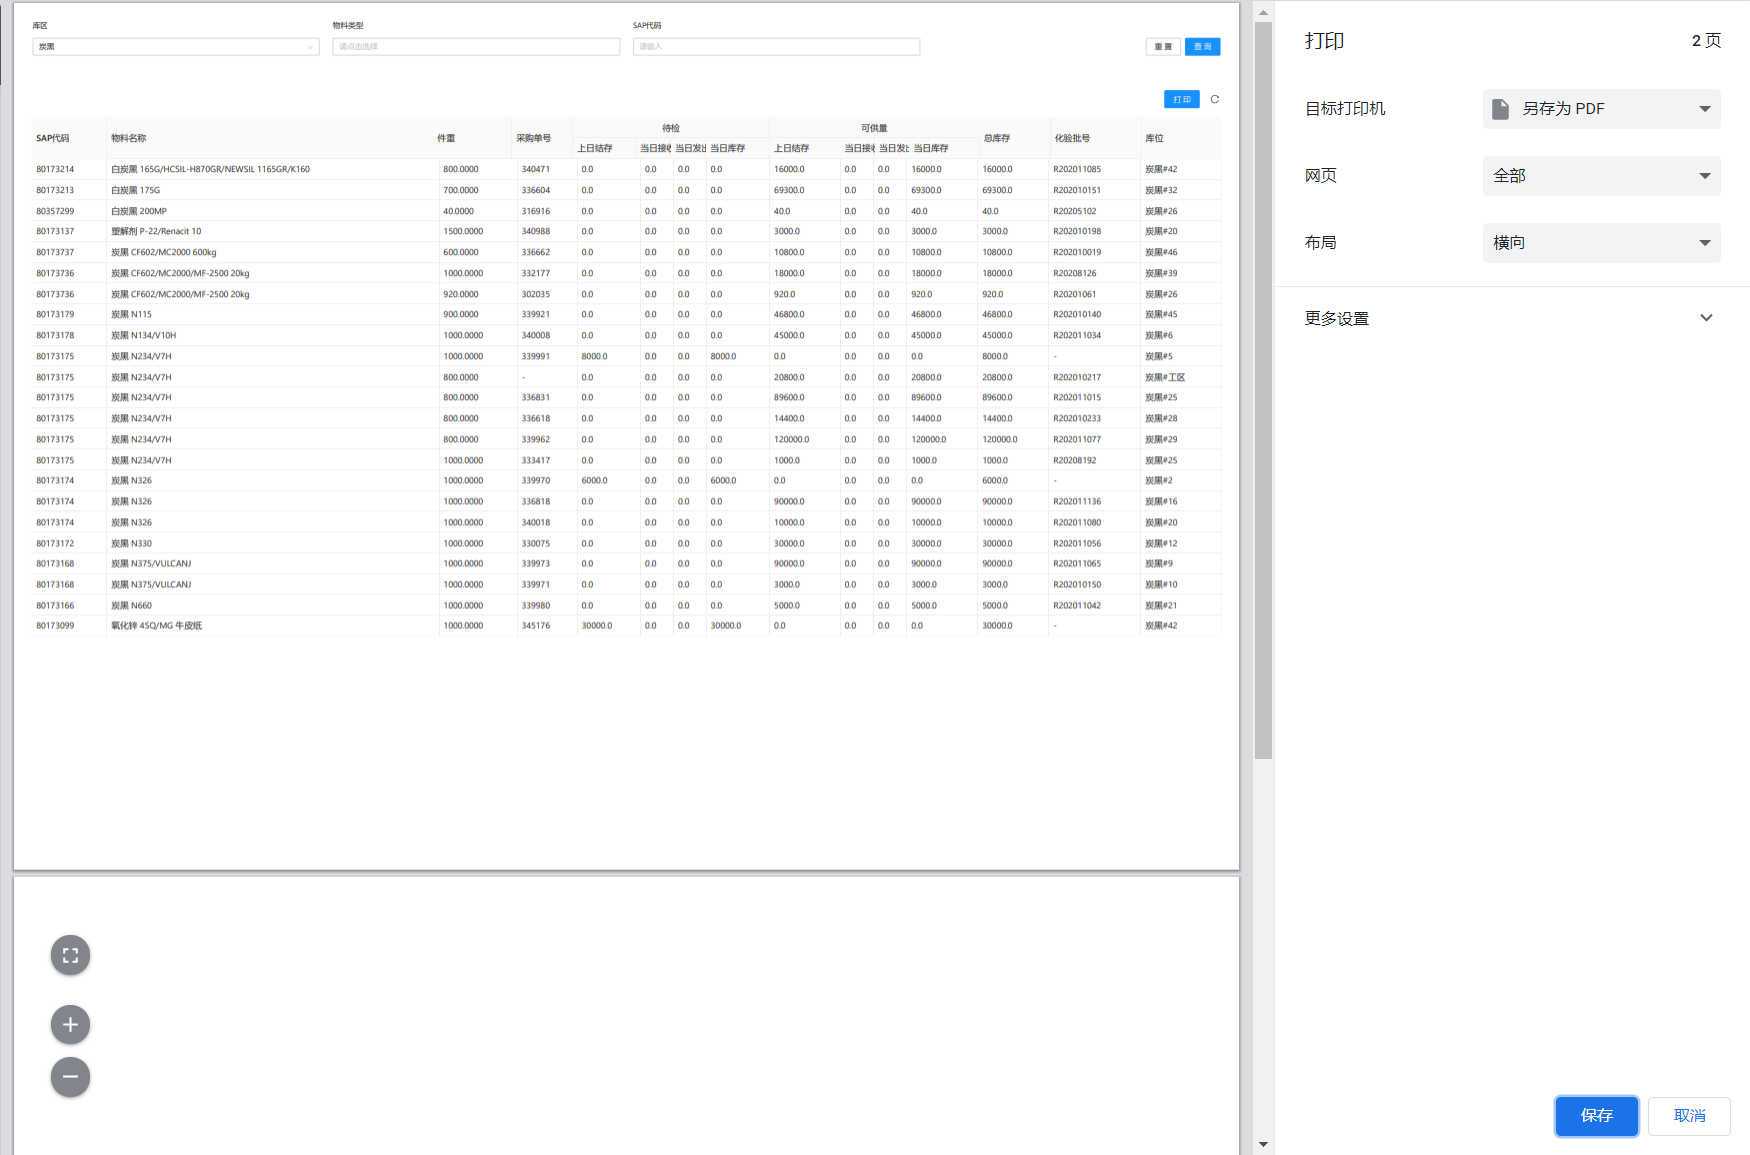Click material name 白炭黑 175G

(x=135, y=190)
